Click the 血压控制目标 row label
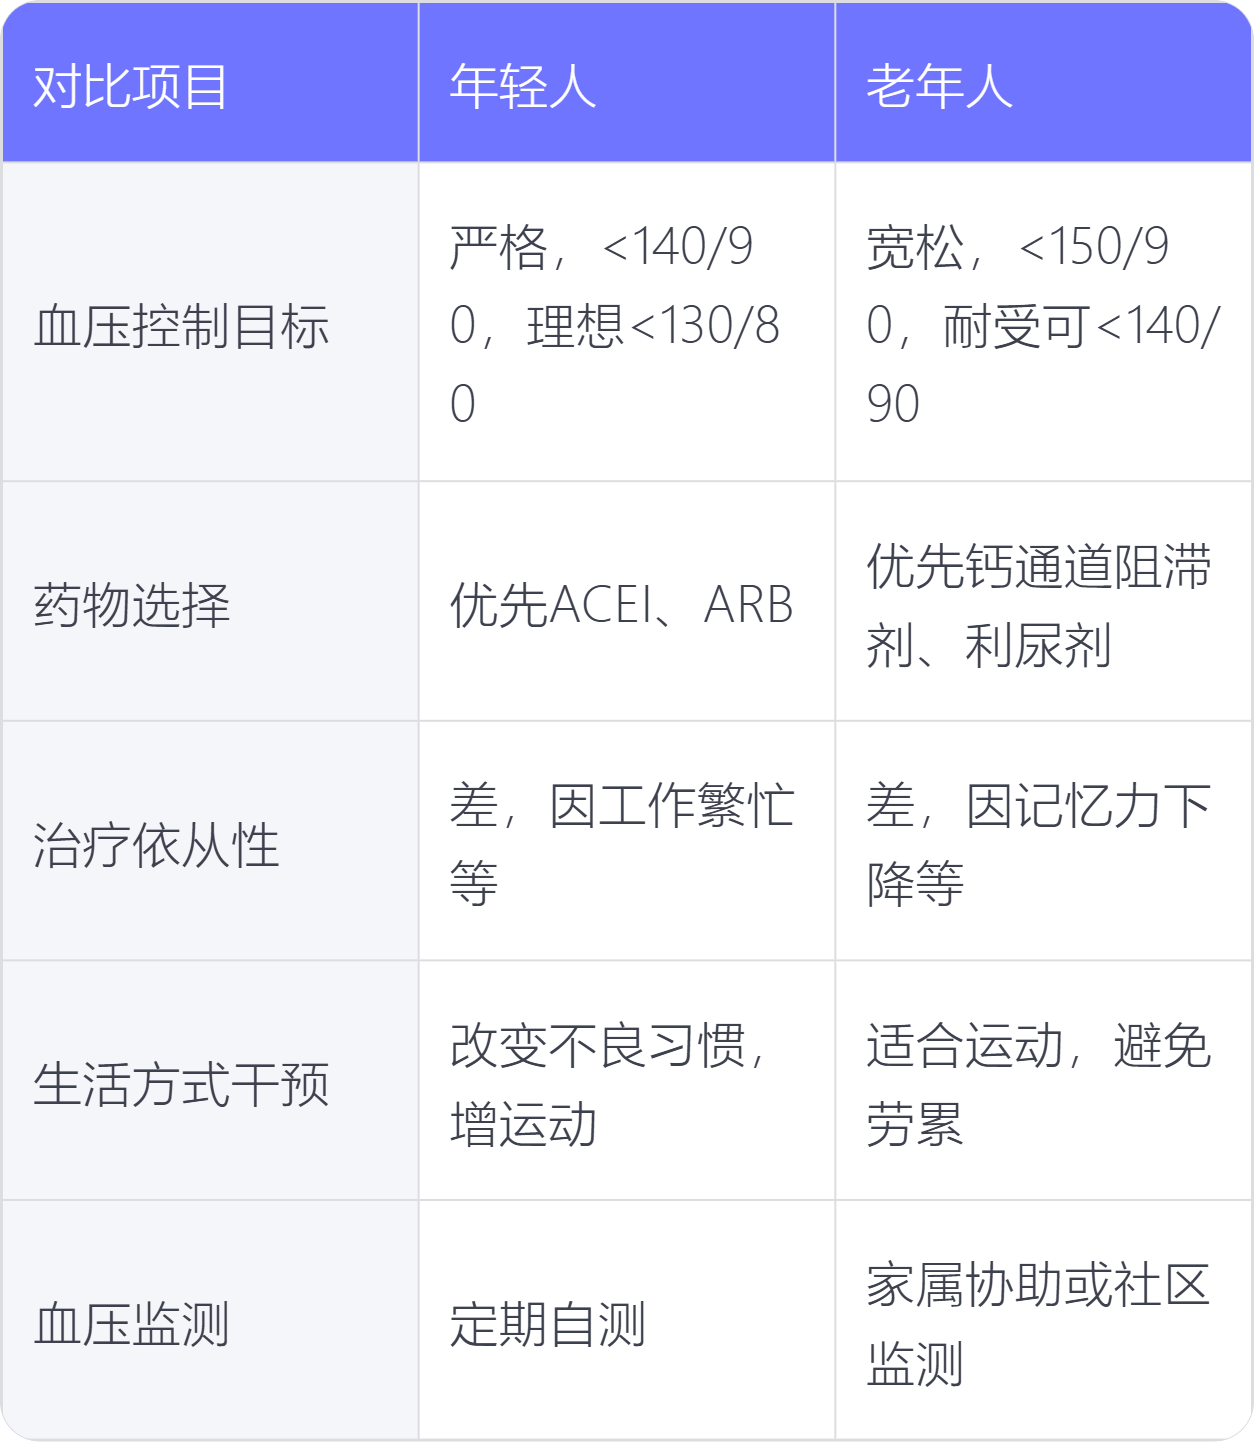 coord(210,322)
